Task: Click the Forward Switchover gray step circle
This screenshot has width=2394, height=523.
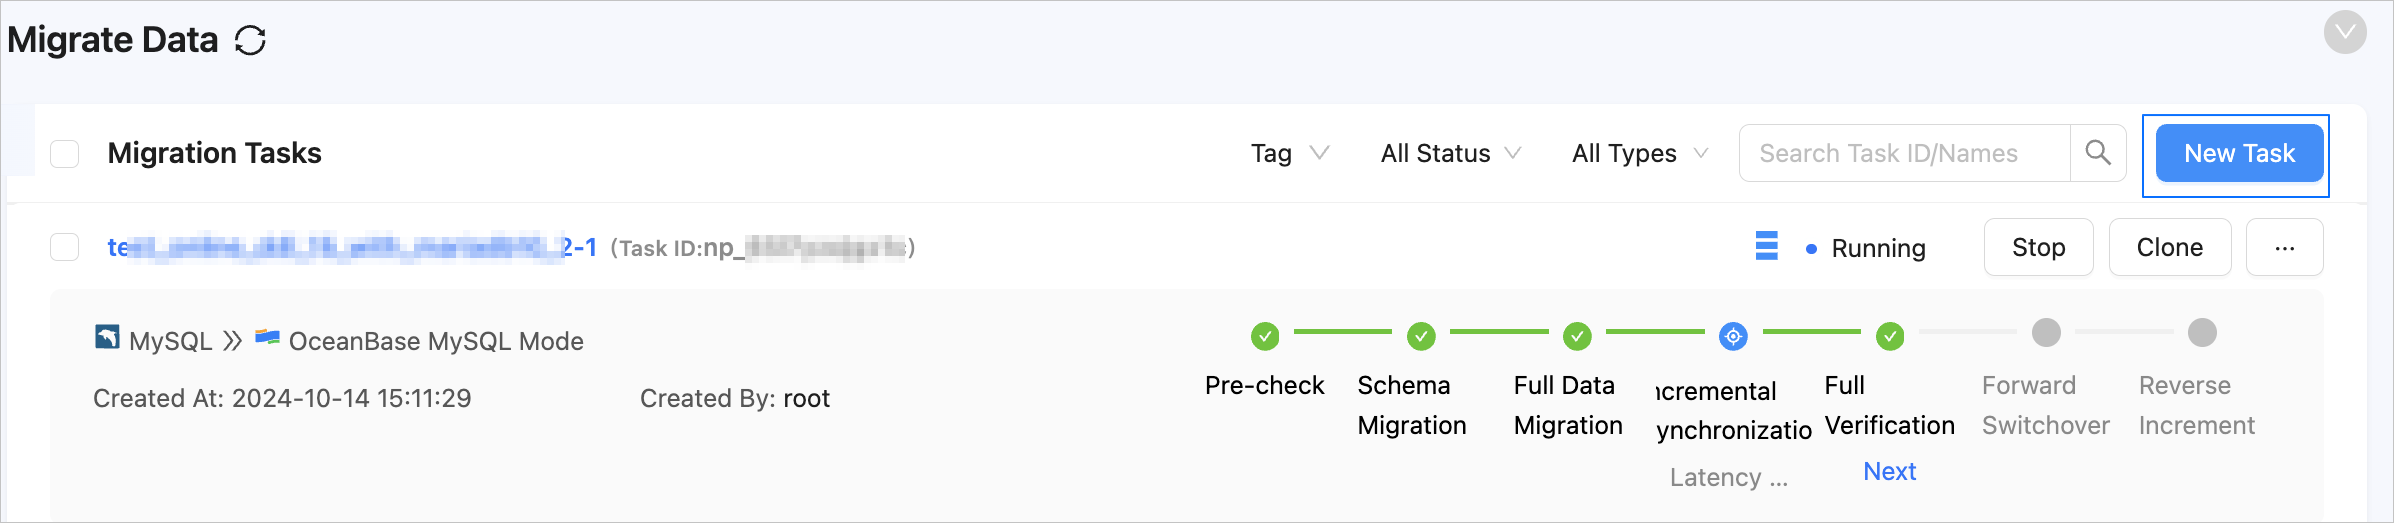Action: [2046, 332]
